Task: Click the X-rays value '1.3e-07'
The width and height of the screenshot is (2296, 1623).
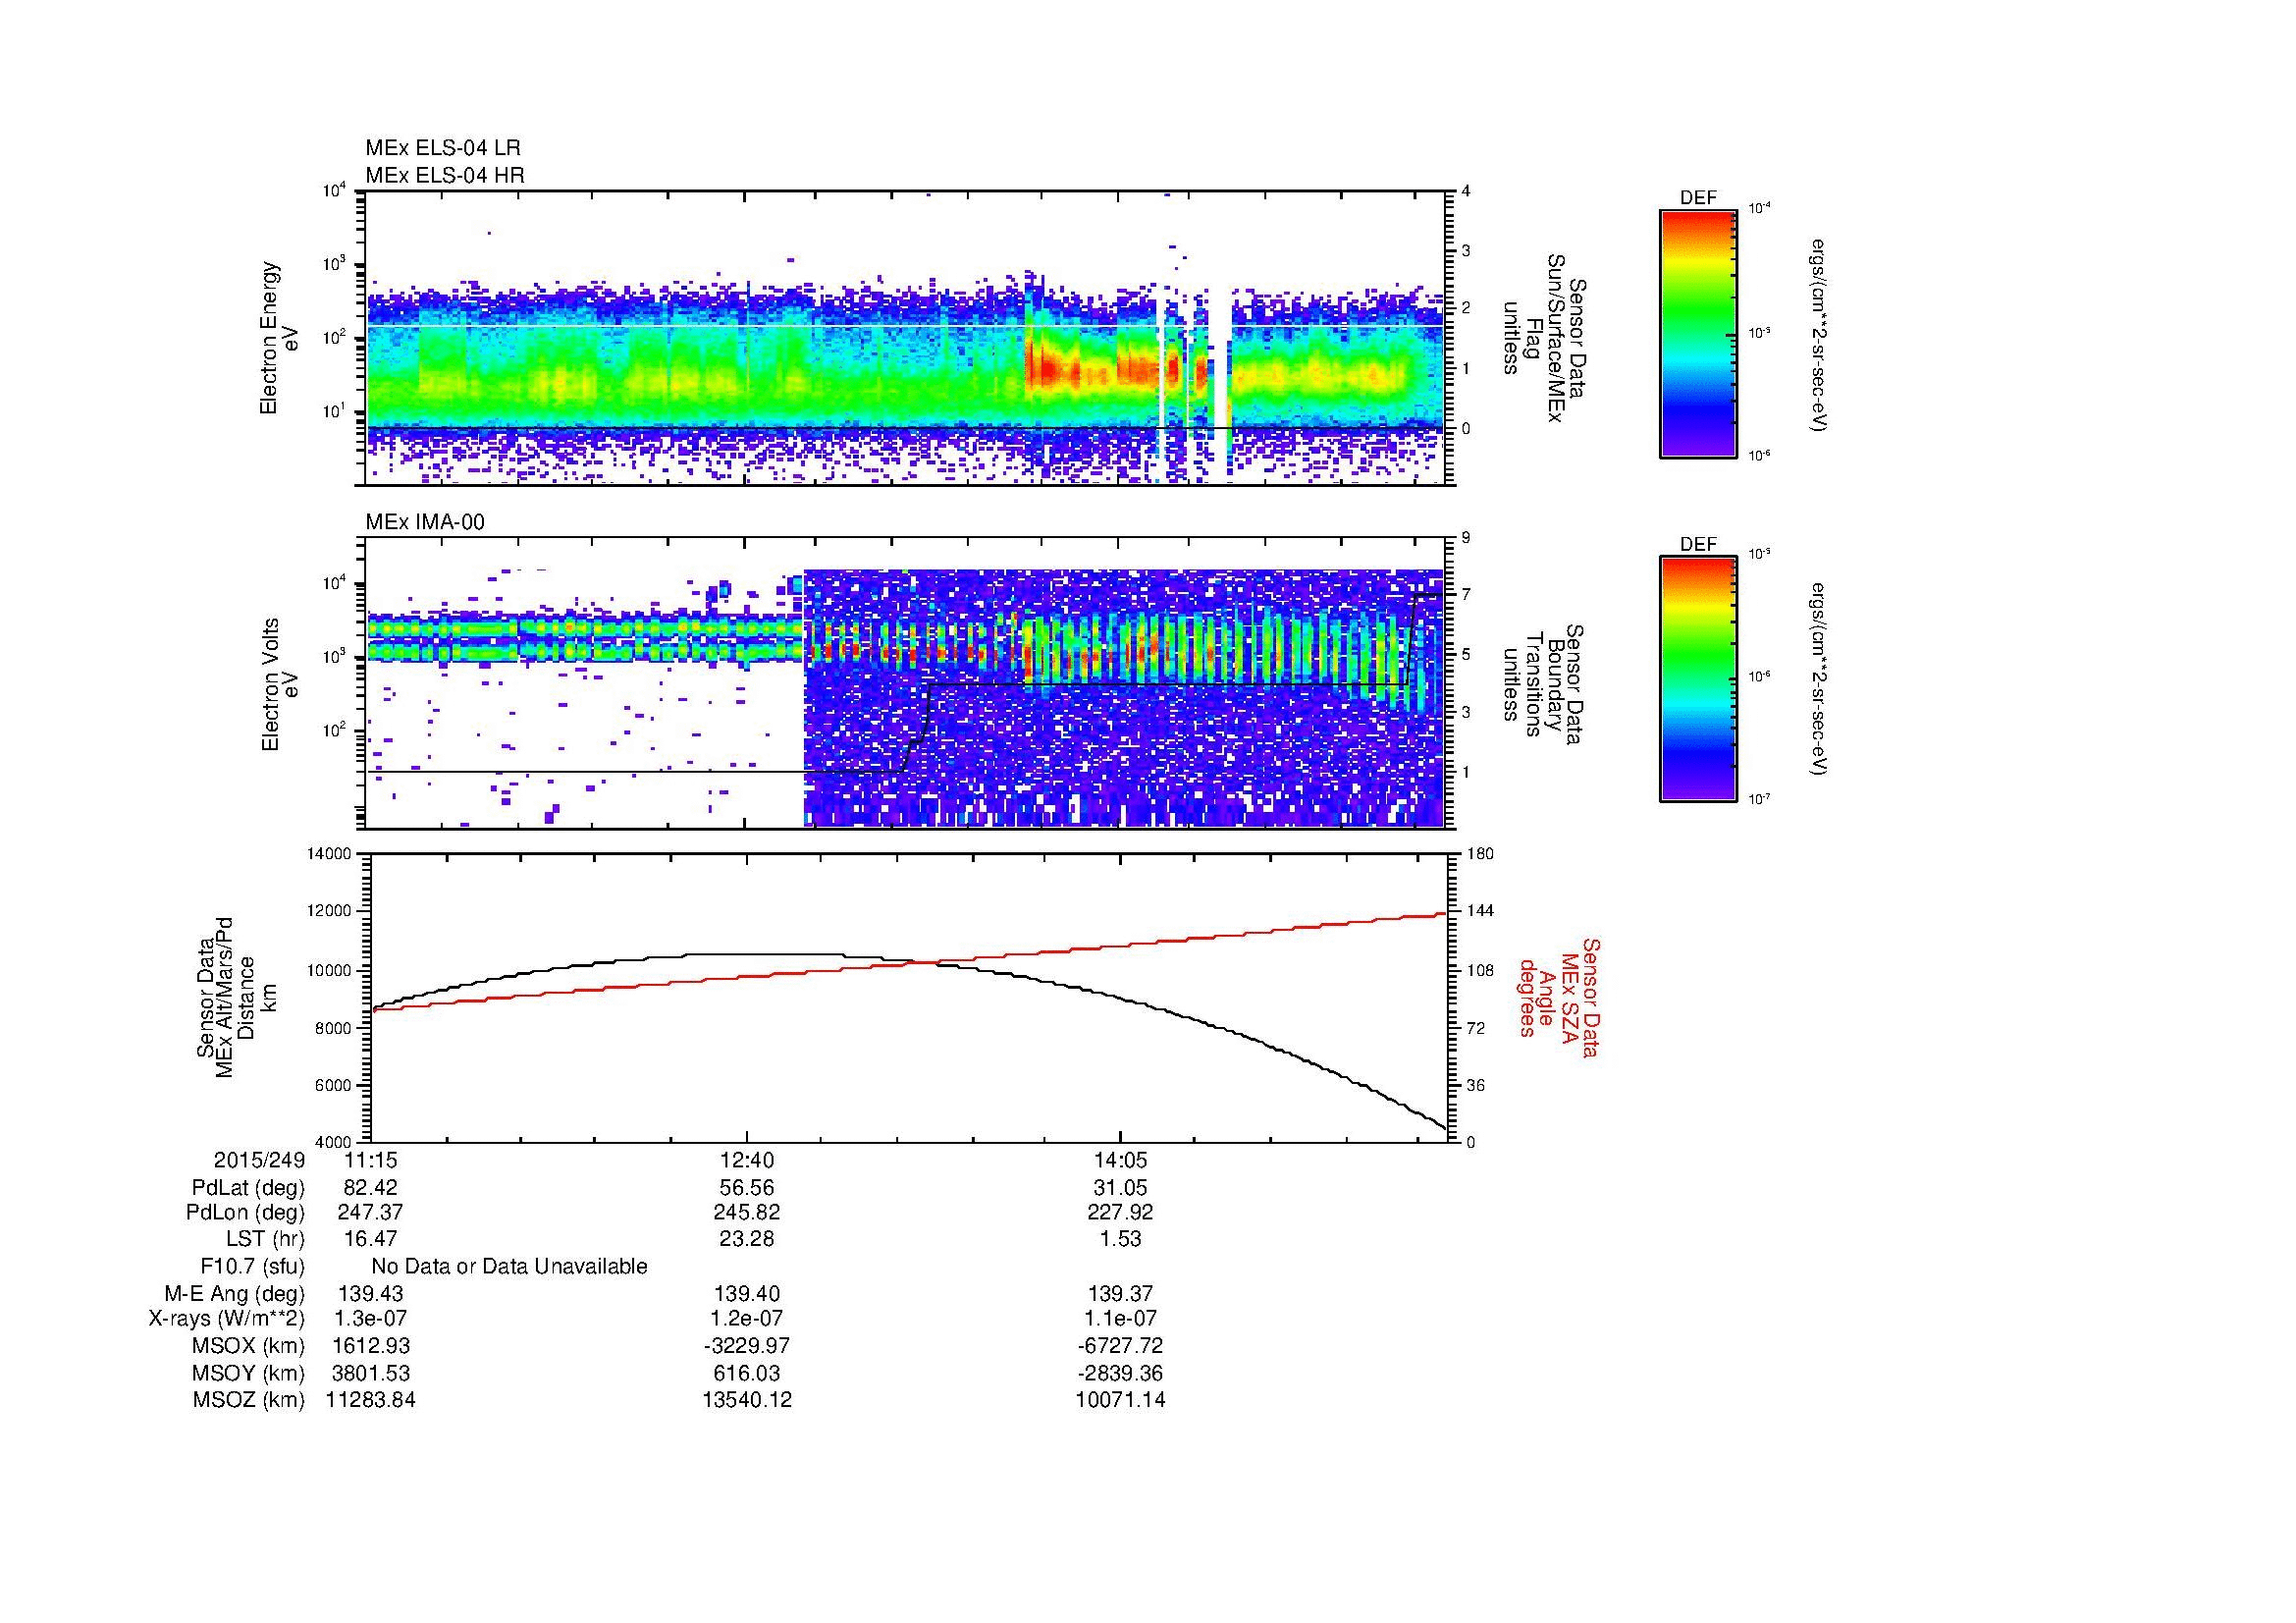Action: pos(370,1320)
